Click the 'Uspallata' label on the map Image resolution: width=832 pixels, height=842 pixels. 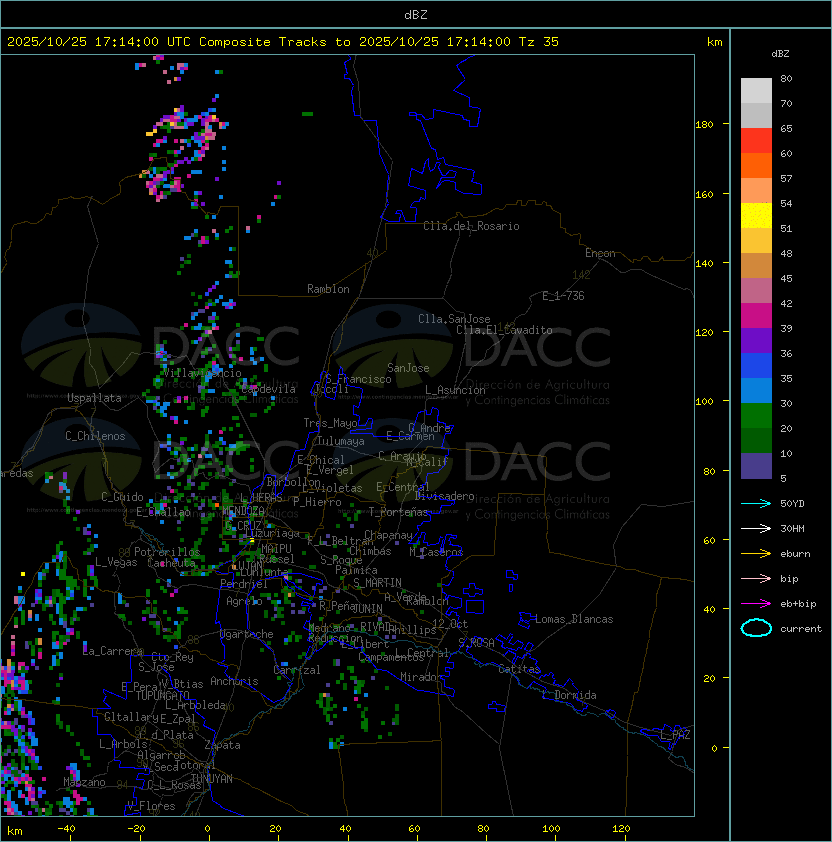tap(94, 398)
